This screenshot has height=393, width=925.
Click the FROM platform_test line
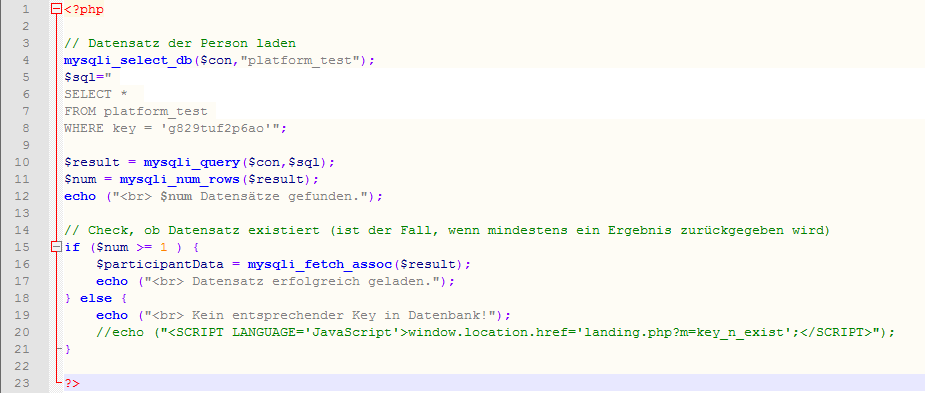(136, 111)
